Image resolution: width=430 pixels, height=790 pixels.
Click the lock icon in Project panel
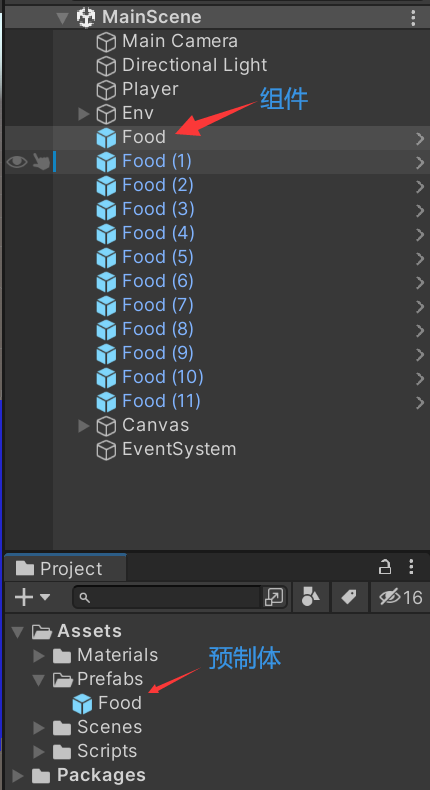click(x=385, y=567)
